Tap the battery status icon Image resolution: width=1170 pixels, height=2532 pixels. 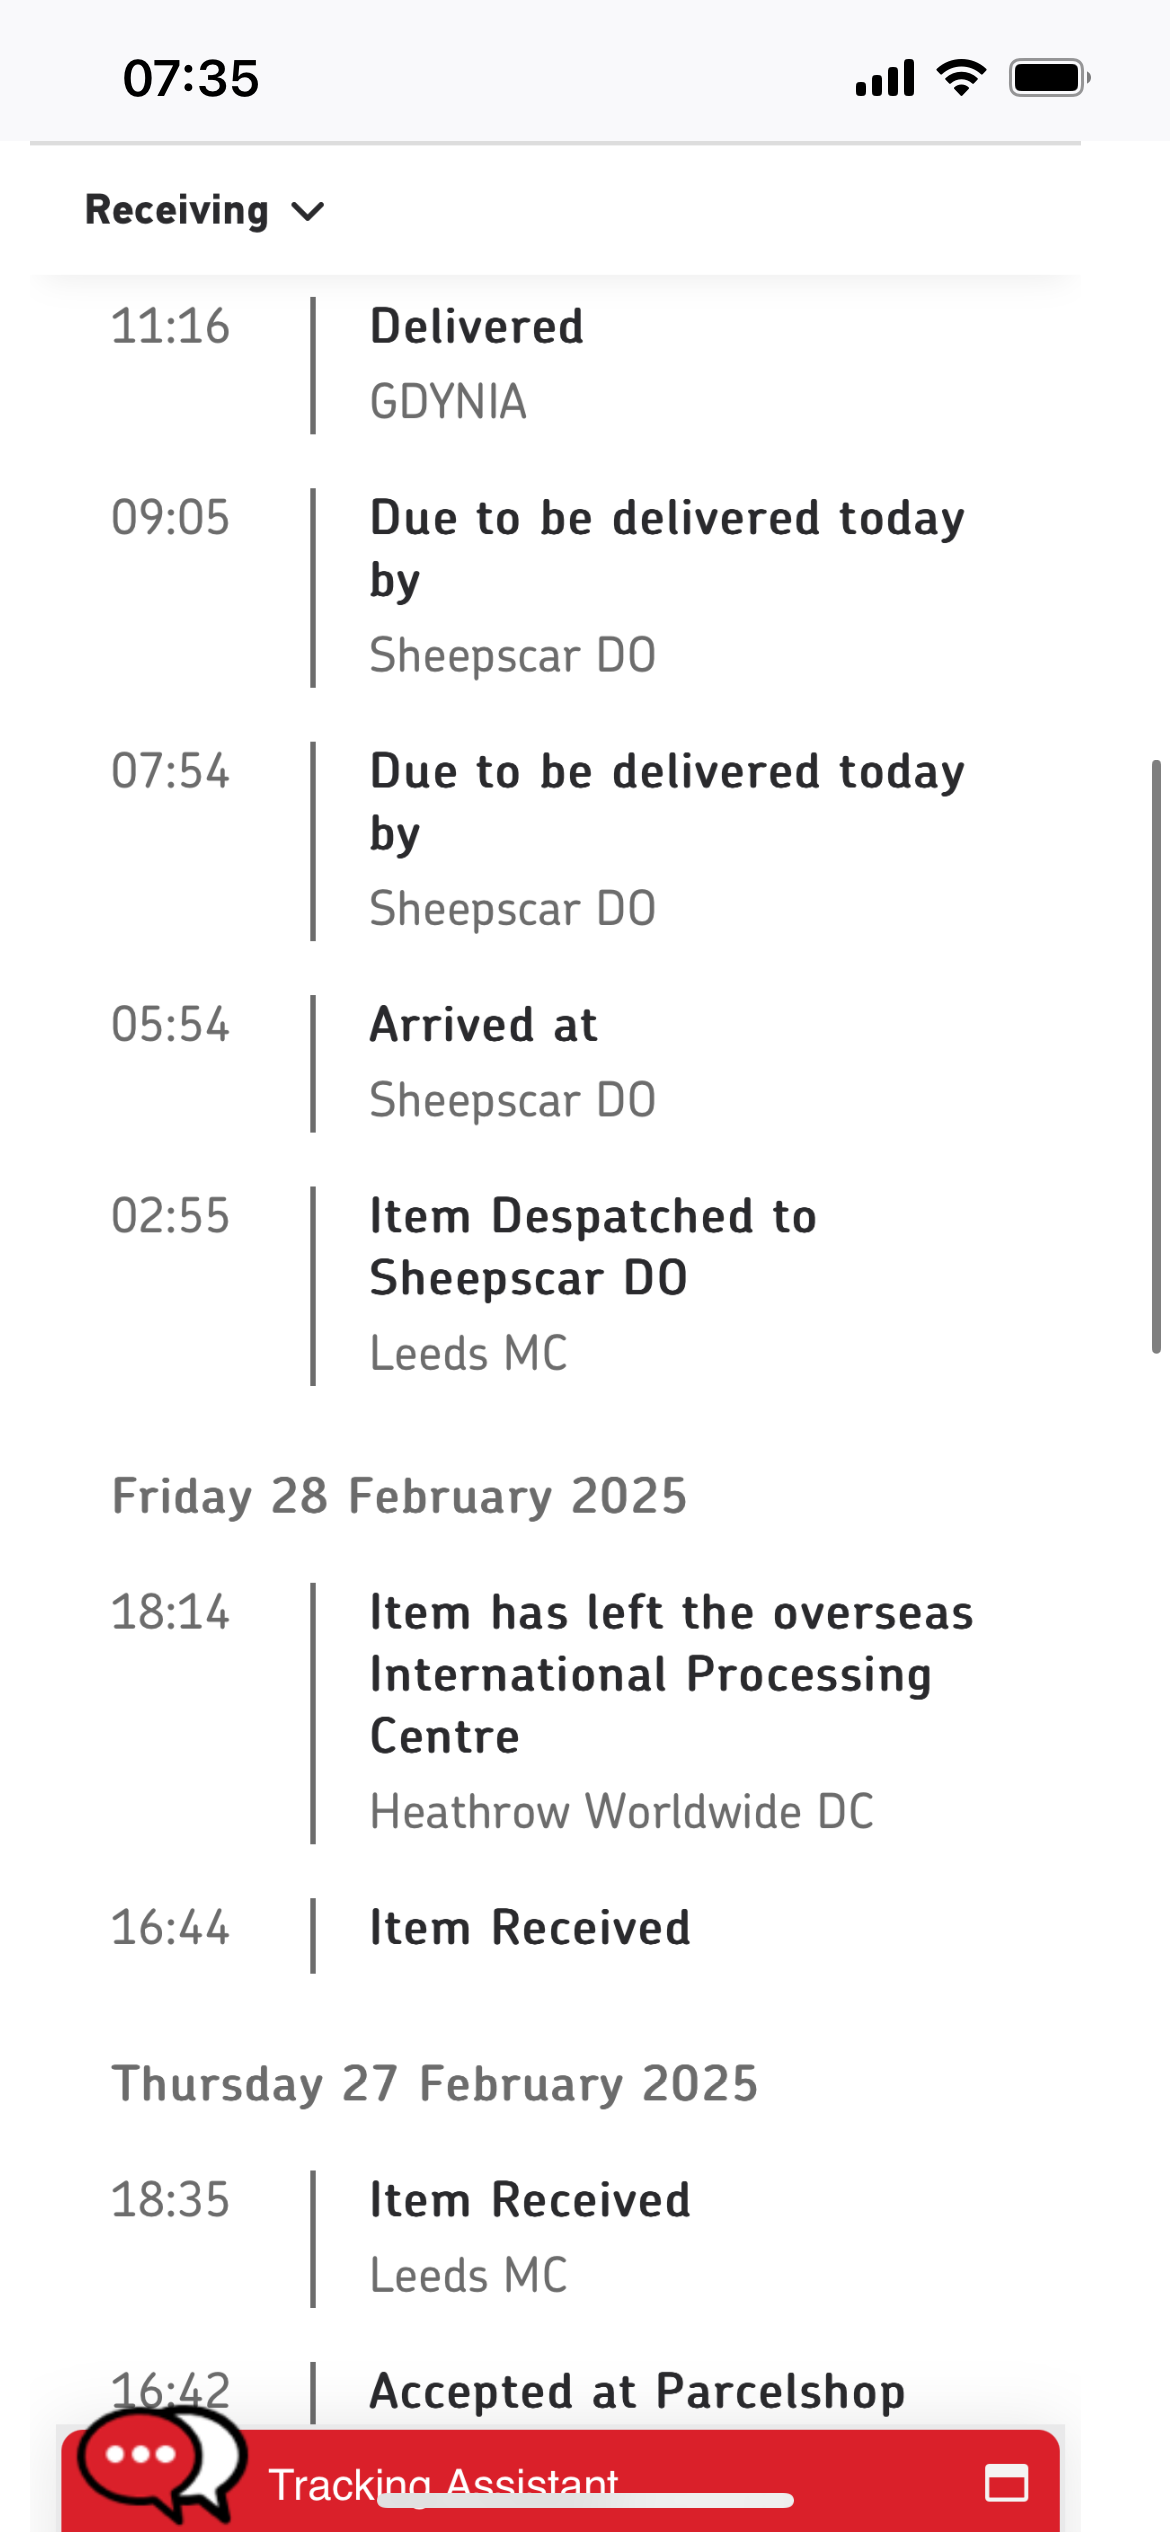(1049, 77)
